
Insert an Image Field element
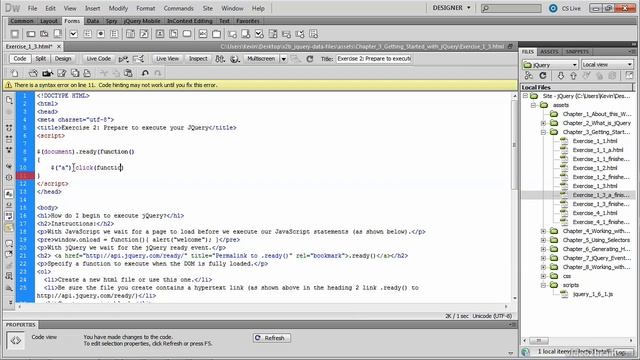pos(160,34)
